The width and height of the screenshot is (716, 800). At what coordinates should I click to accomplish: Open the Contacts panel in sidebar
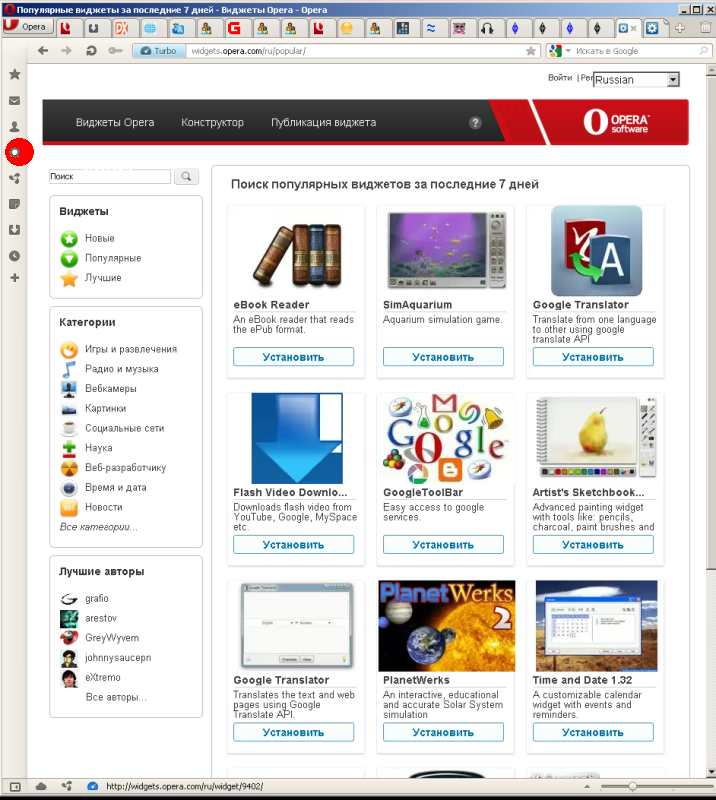click(15, 126)
